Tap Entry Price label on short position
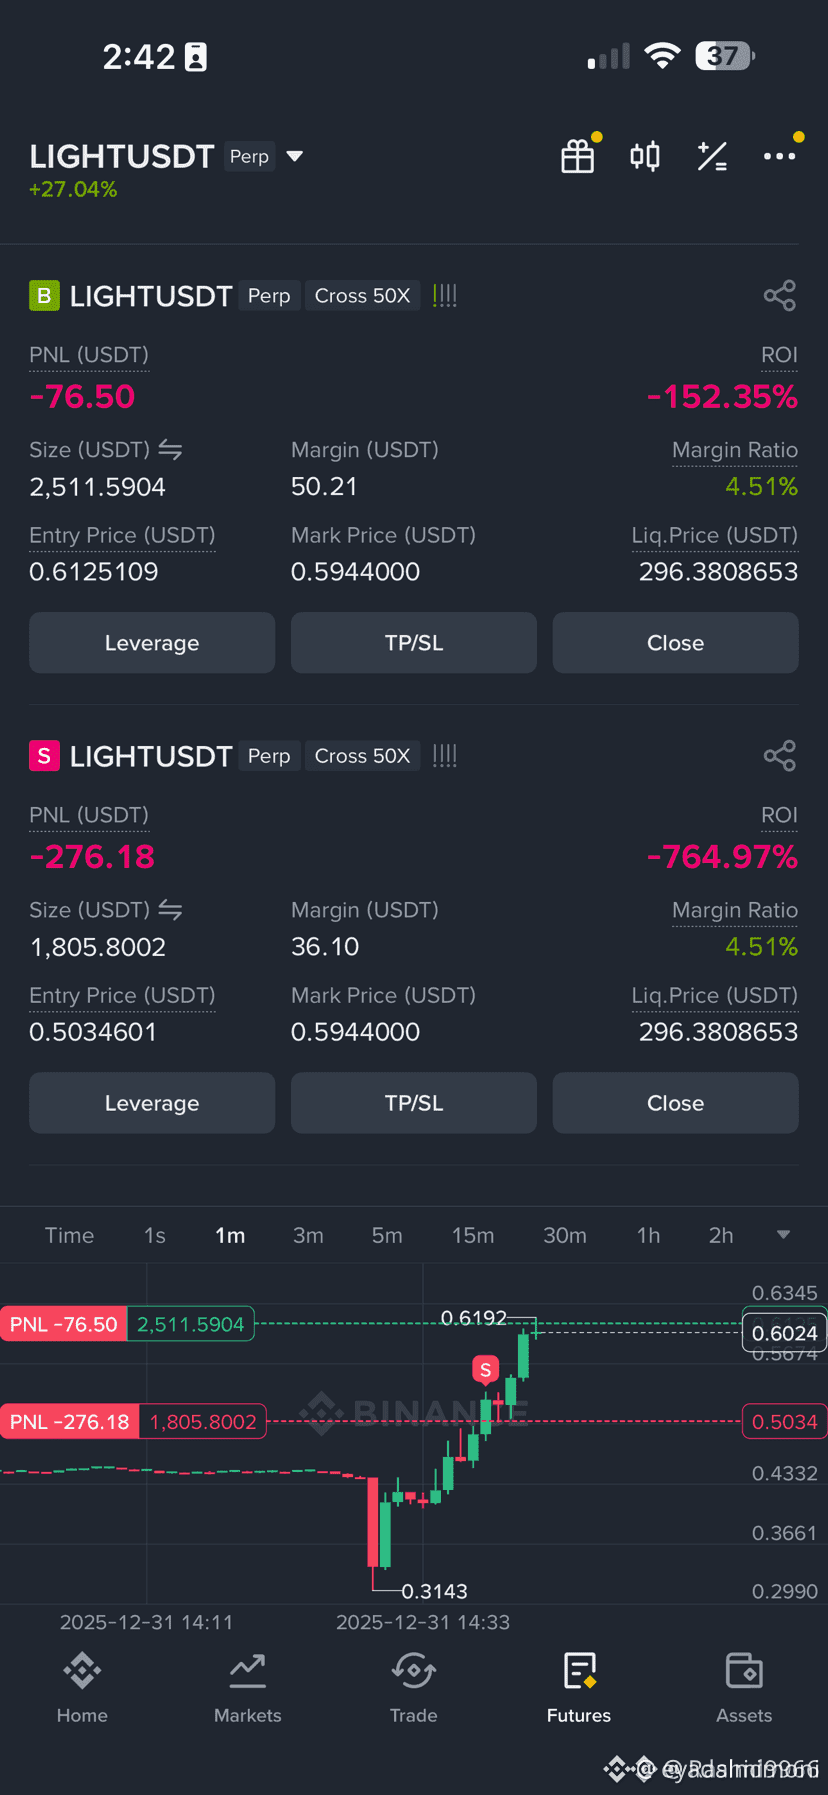The image size is (828, 1795). 122,995
